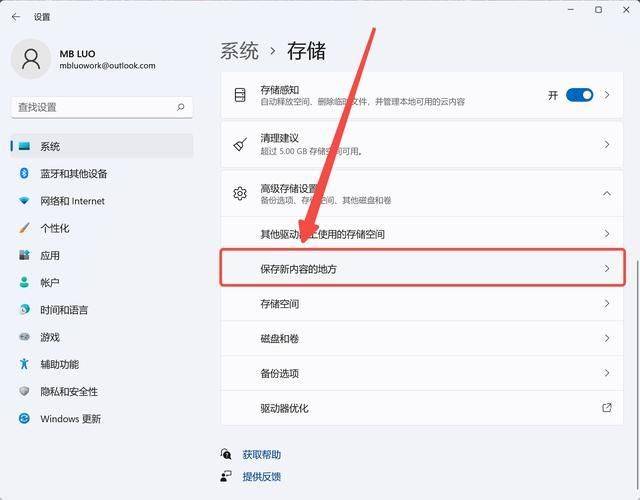Select 隐私和安全性 in the sidebar

coord(102,391)
